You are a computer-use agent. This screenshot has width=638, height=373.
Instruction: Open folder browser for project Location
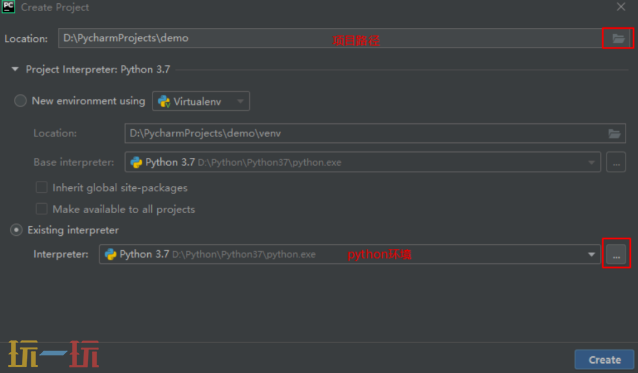point(618,39)
